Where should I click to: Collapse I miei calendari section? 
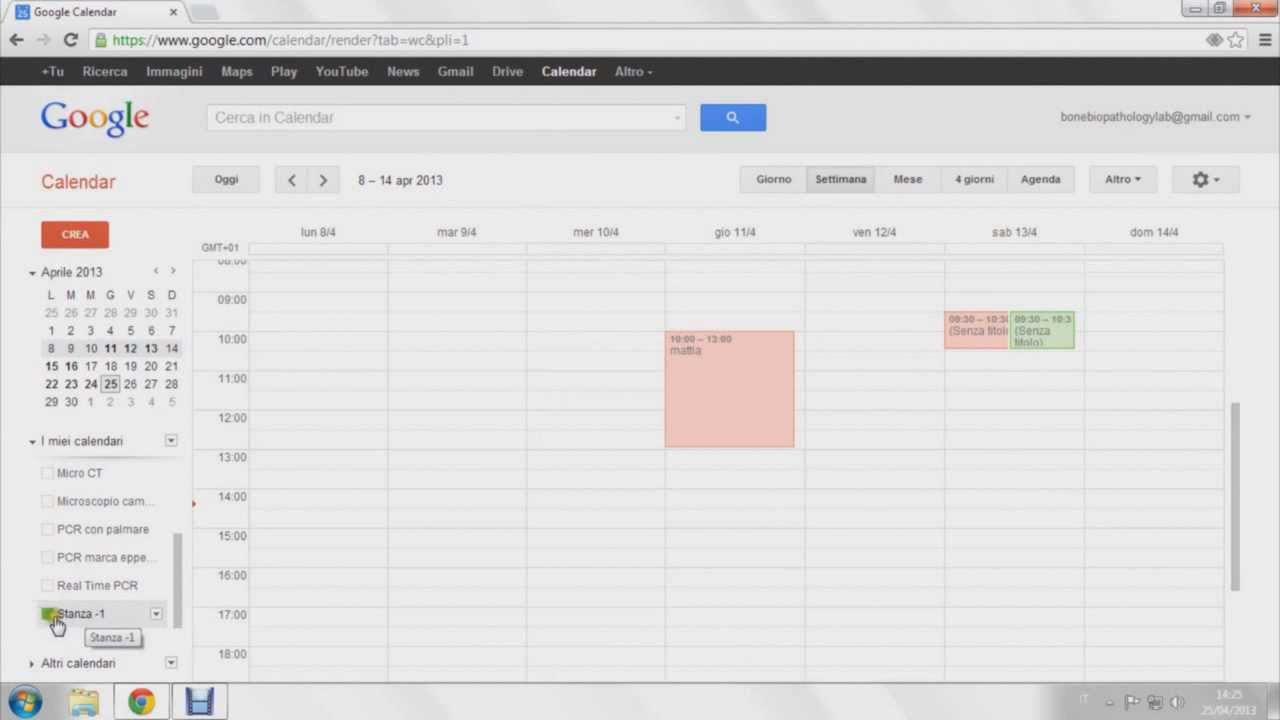pos(32,441)
